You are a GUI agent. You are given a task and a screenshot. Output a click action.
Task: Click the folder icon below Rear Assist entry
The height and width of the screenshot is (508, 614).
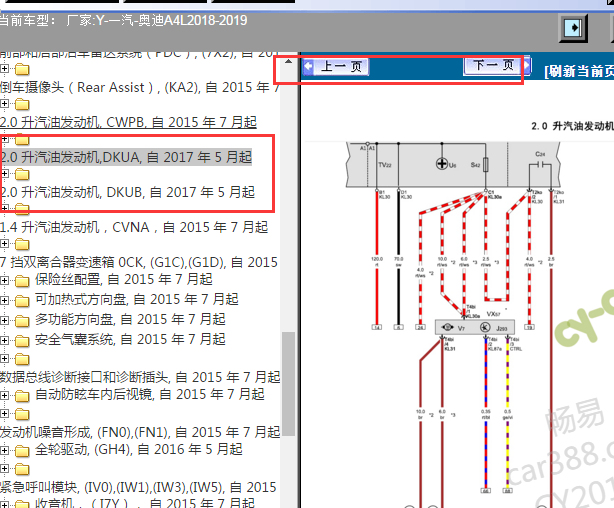(22, 104)
